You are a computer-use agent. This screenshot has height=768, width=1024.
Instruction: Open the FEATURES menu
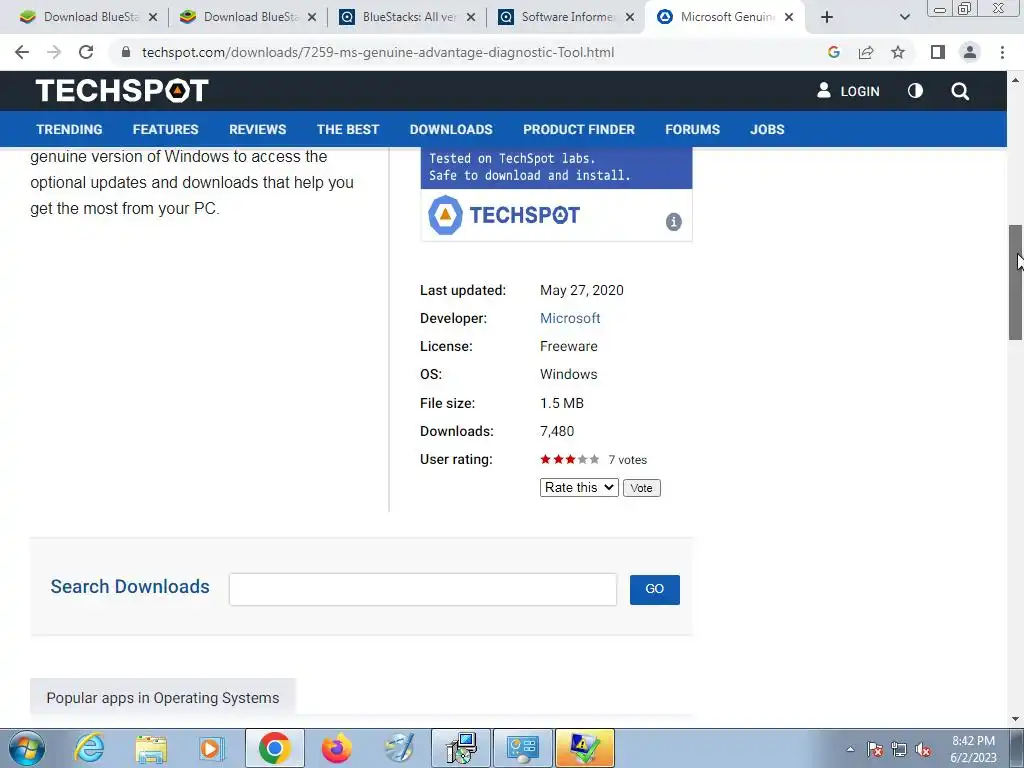pos(165,129)
